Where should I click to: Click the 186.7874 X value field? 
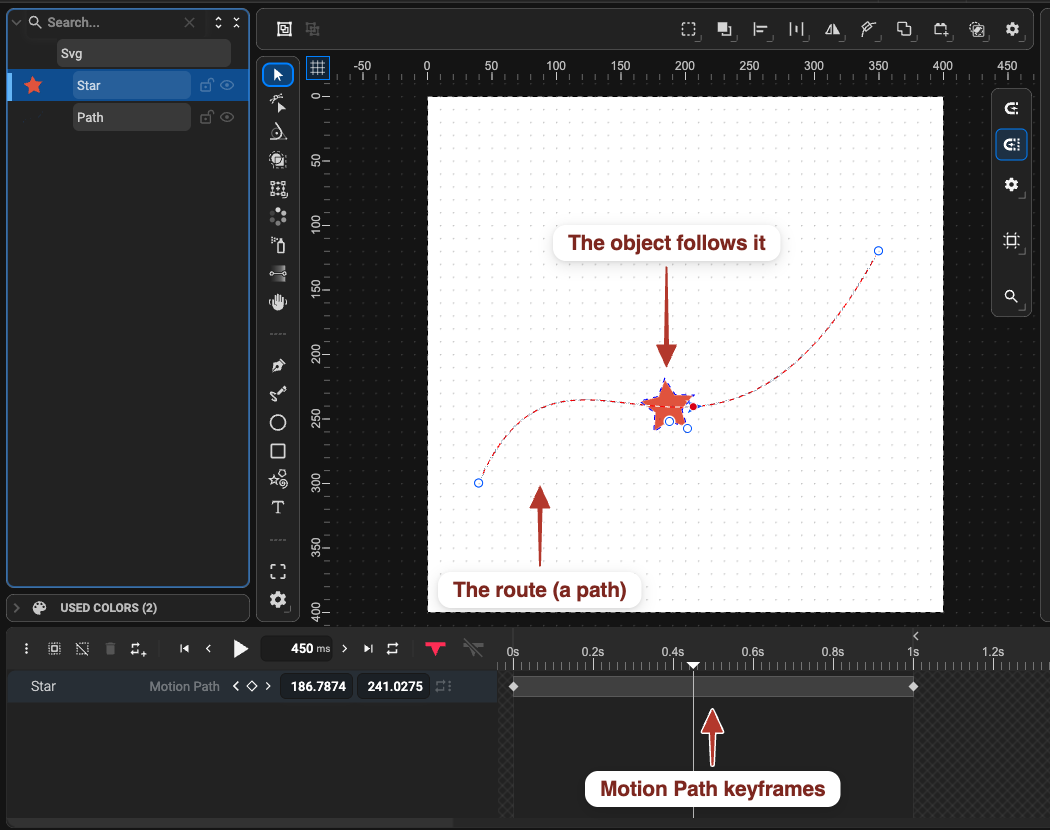(x=317, y=686)
